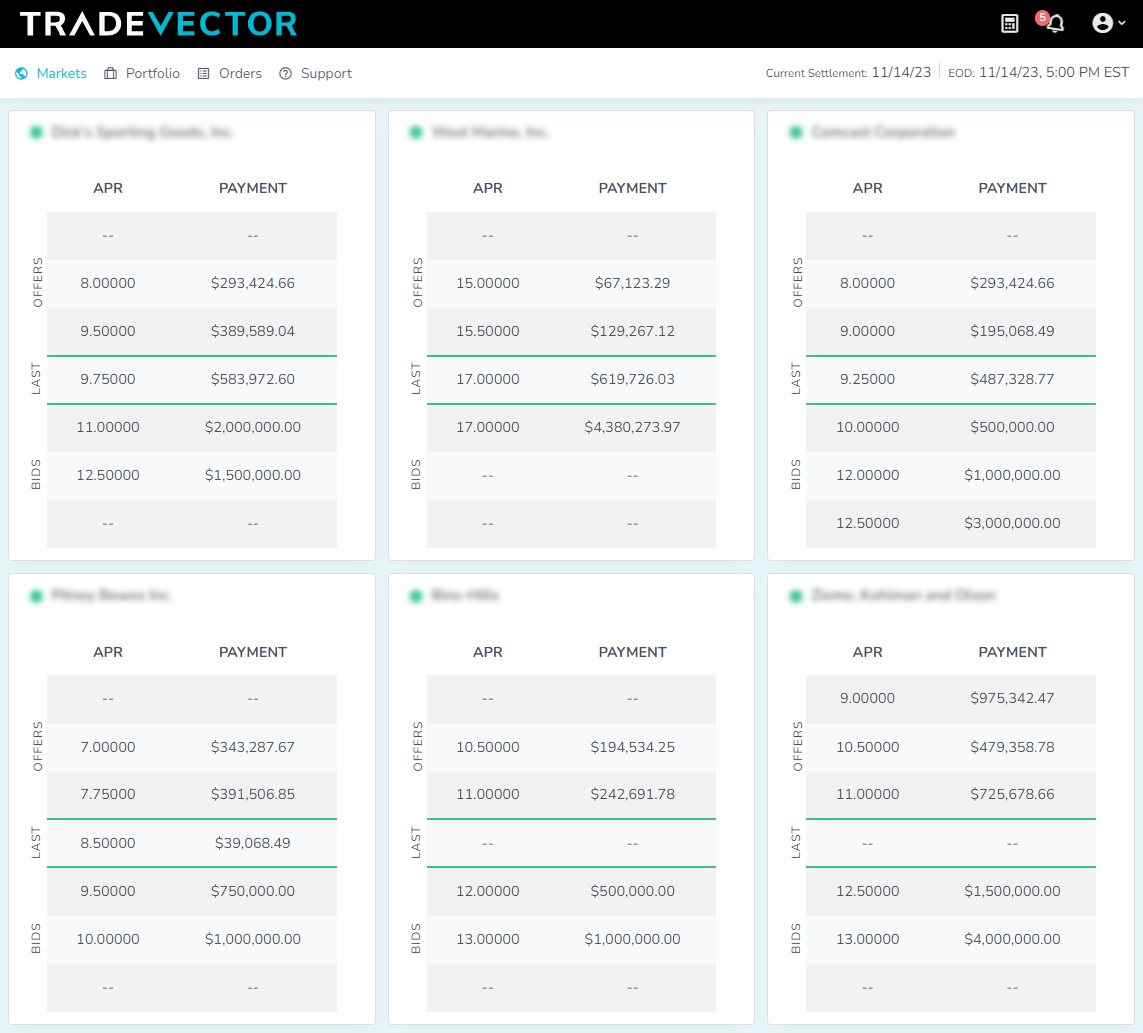Click green status dot on card with $487,328.77 last

(x=795, y=133)
